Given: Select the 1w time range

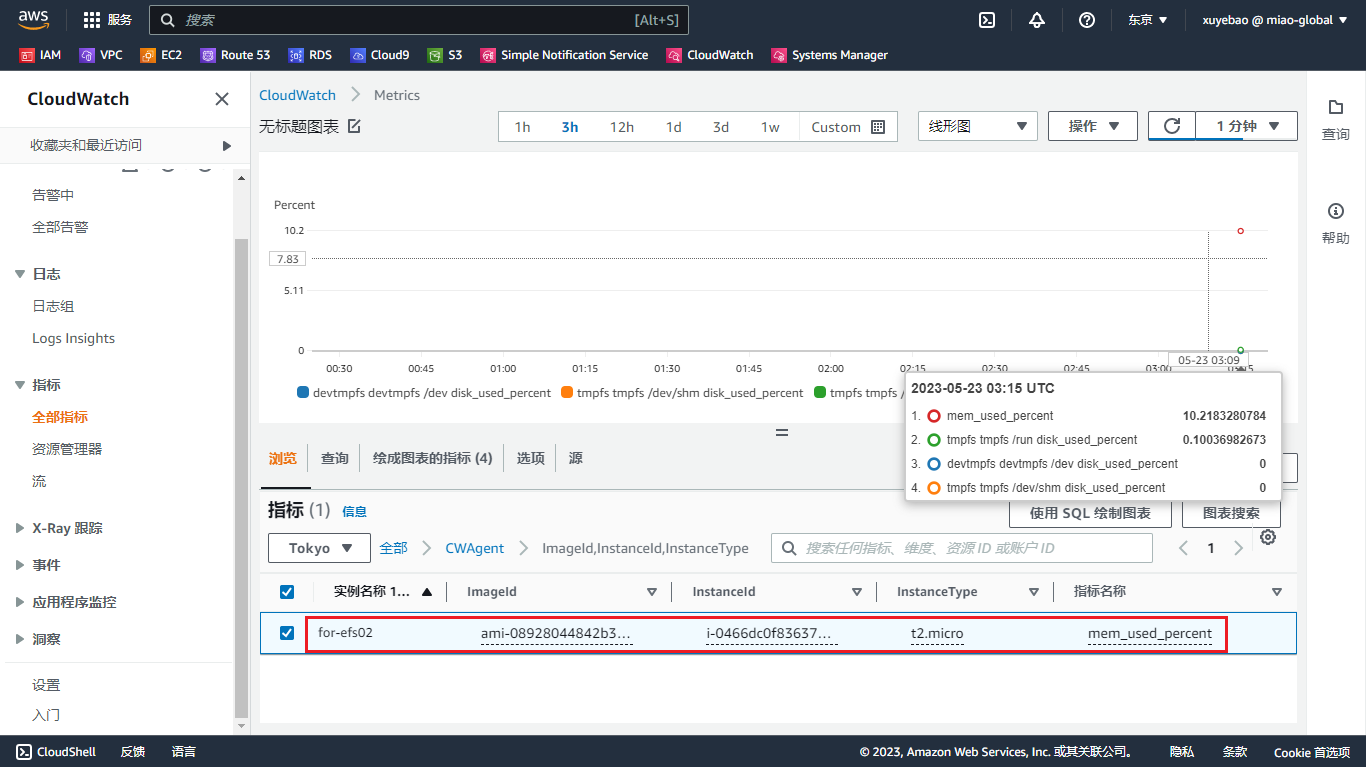Looking at the screenshot, I should point(770,127).
